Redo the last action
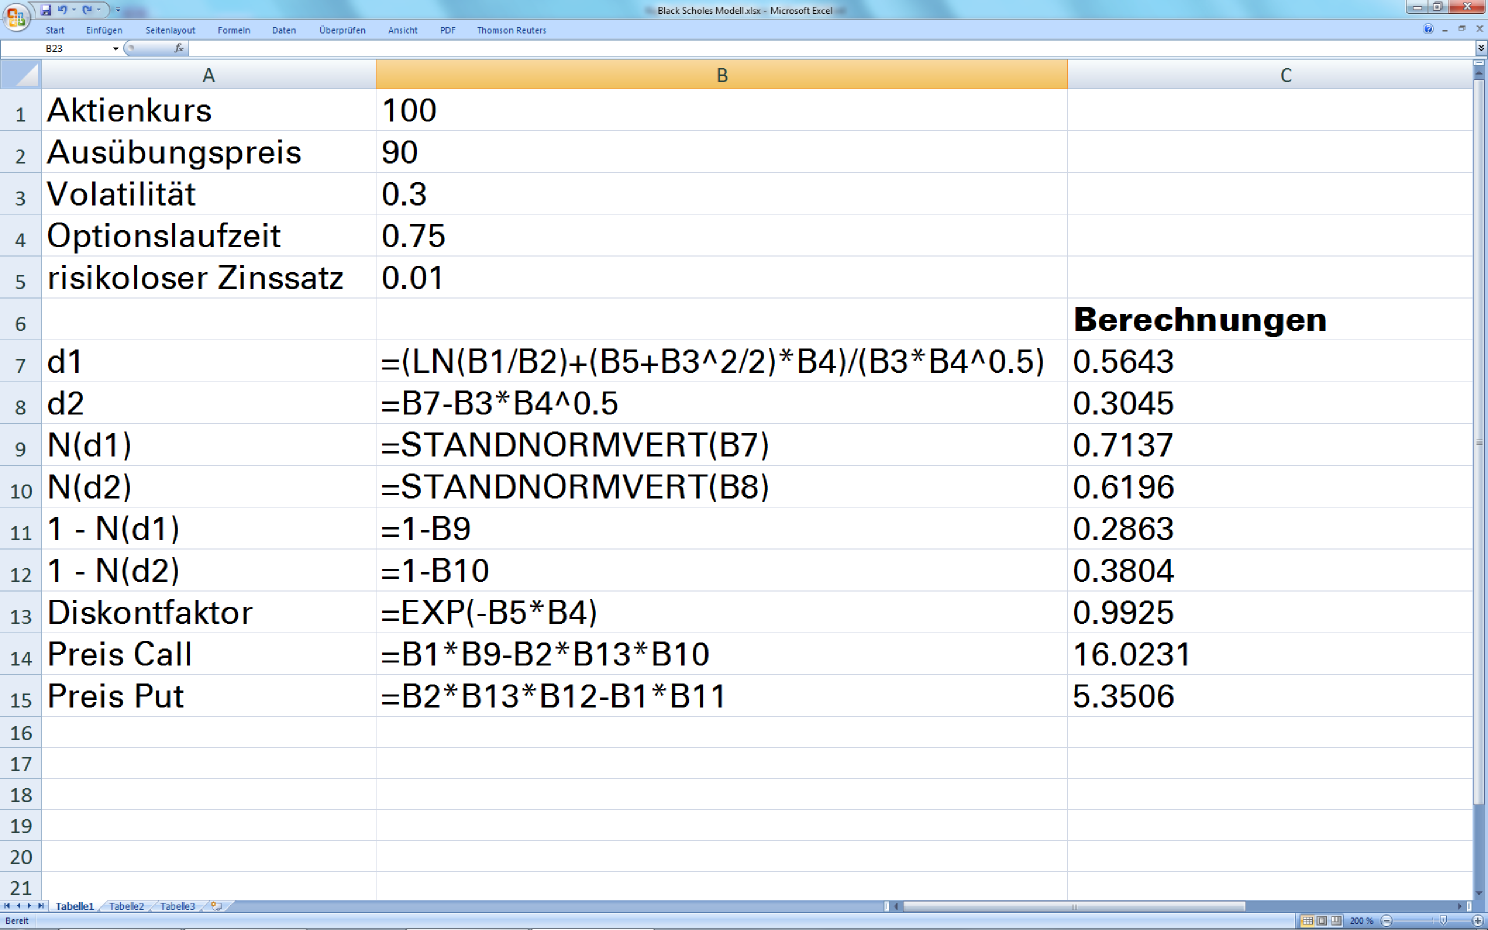The image size is (1488, 930). [x=87, y=10]
